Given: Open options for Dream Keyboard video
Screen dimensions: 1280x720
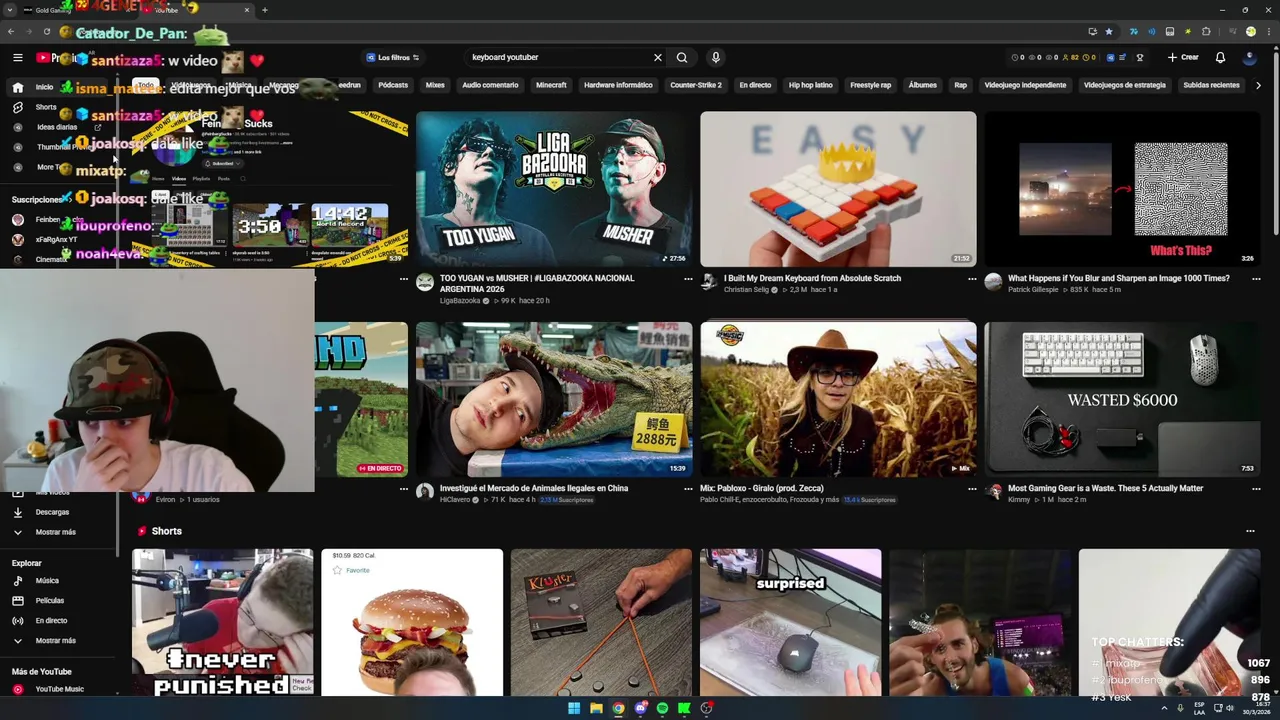Looking at the screenshot, I should point(972,279).
